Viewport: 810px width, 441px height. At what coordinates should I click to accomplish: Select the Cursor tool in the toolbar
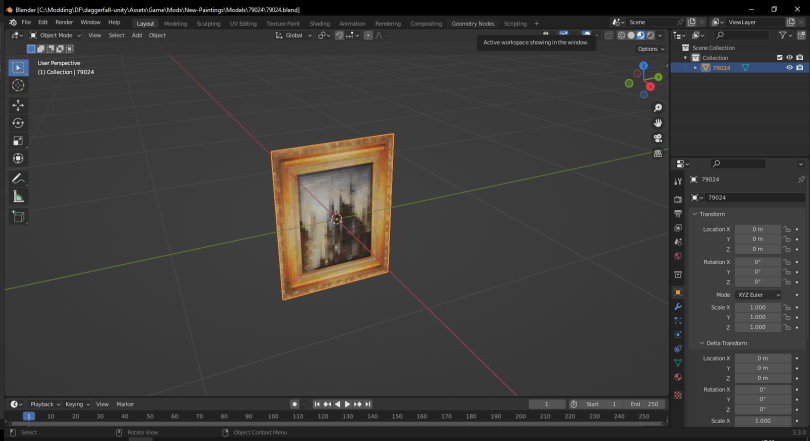18,85
